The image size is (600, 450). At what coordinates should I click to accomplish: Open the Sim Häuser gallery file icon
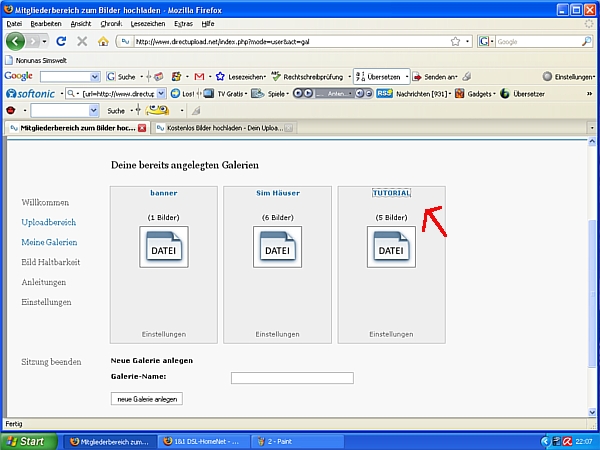pos(277,247)
